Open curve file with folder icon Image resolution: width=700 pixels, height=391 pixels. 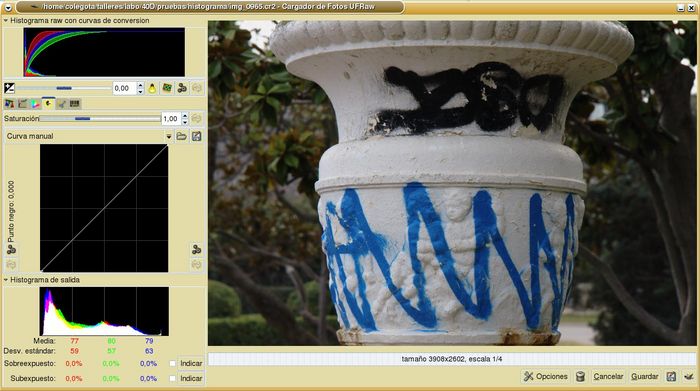[x=181, y=136]
